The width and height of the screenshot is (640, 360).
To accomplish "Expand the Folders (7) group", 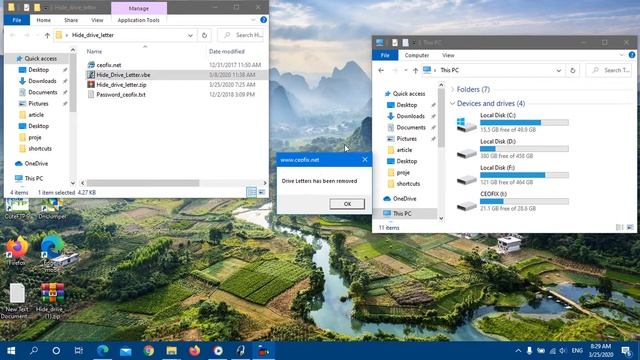I will click(452, 89).
